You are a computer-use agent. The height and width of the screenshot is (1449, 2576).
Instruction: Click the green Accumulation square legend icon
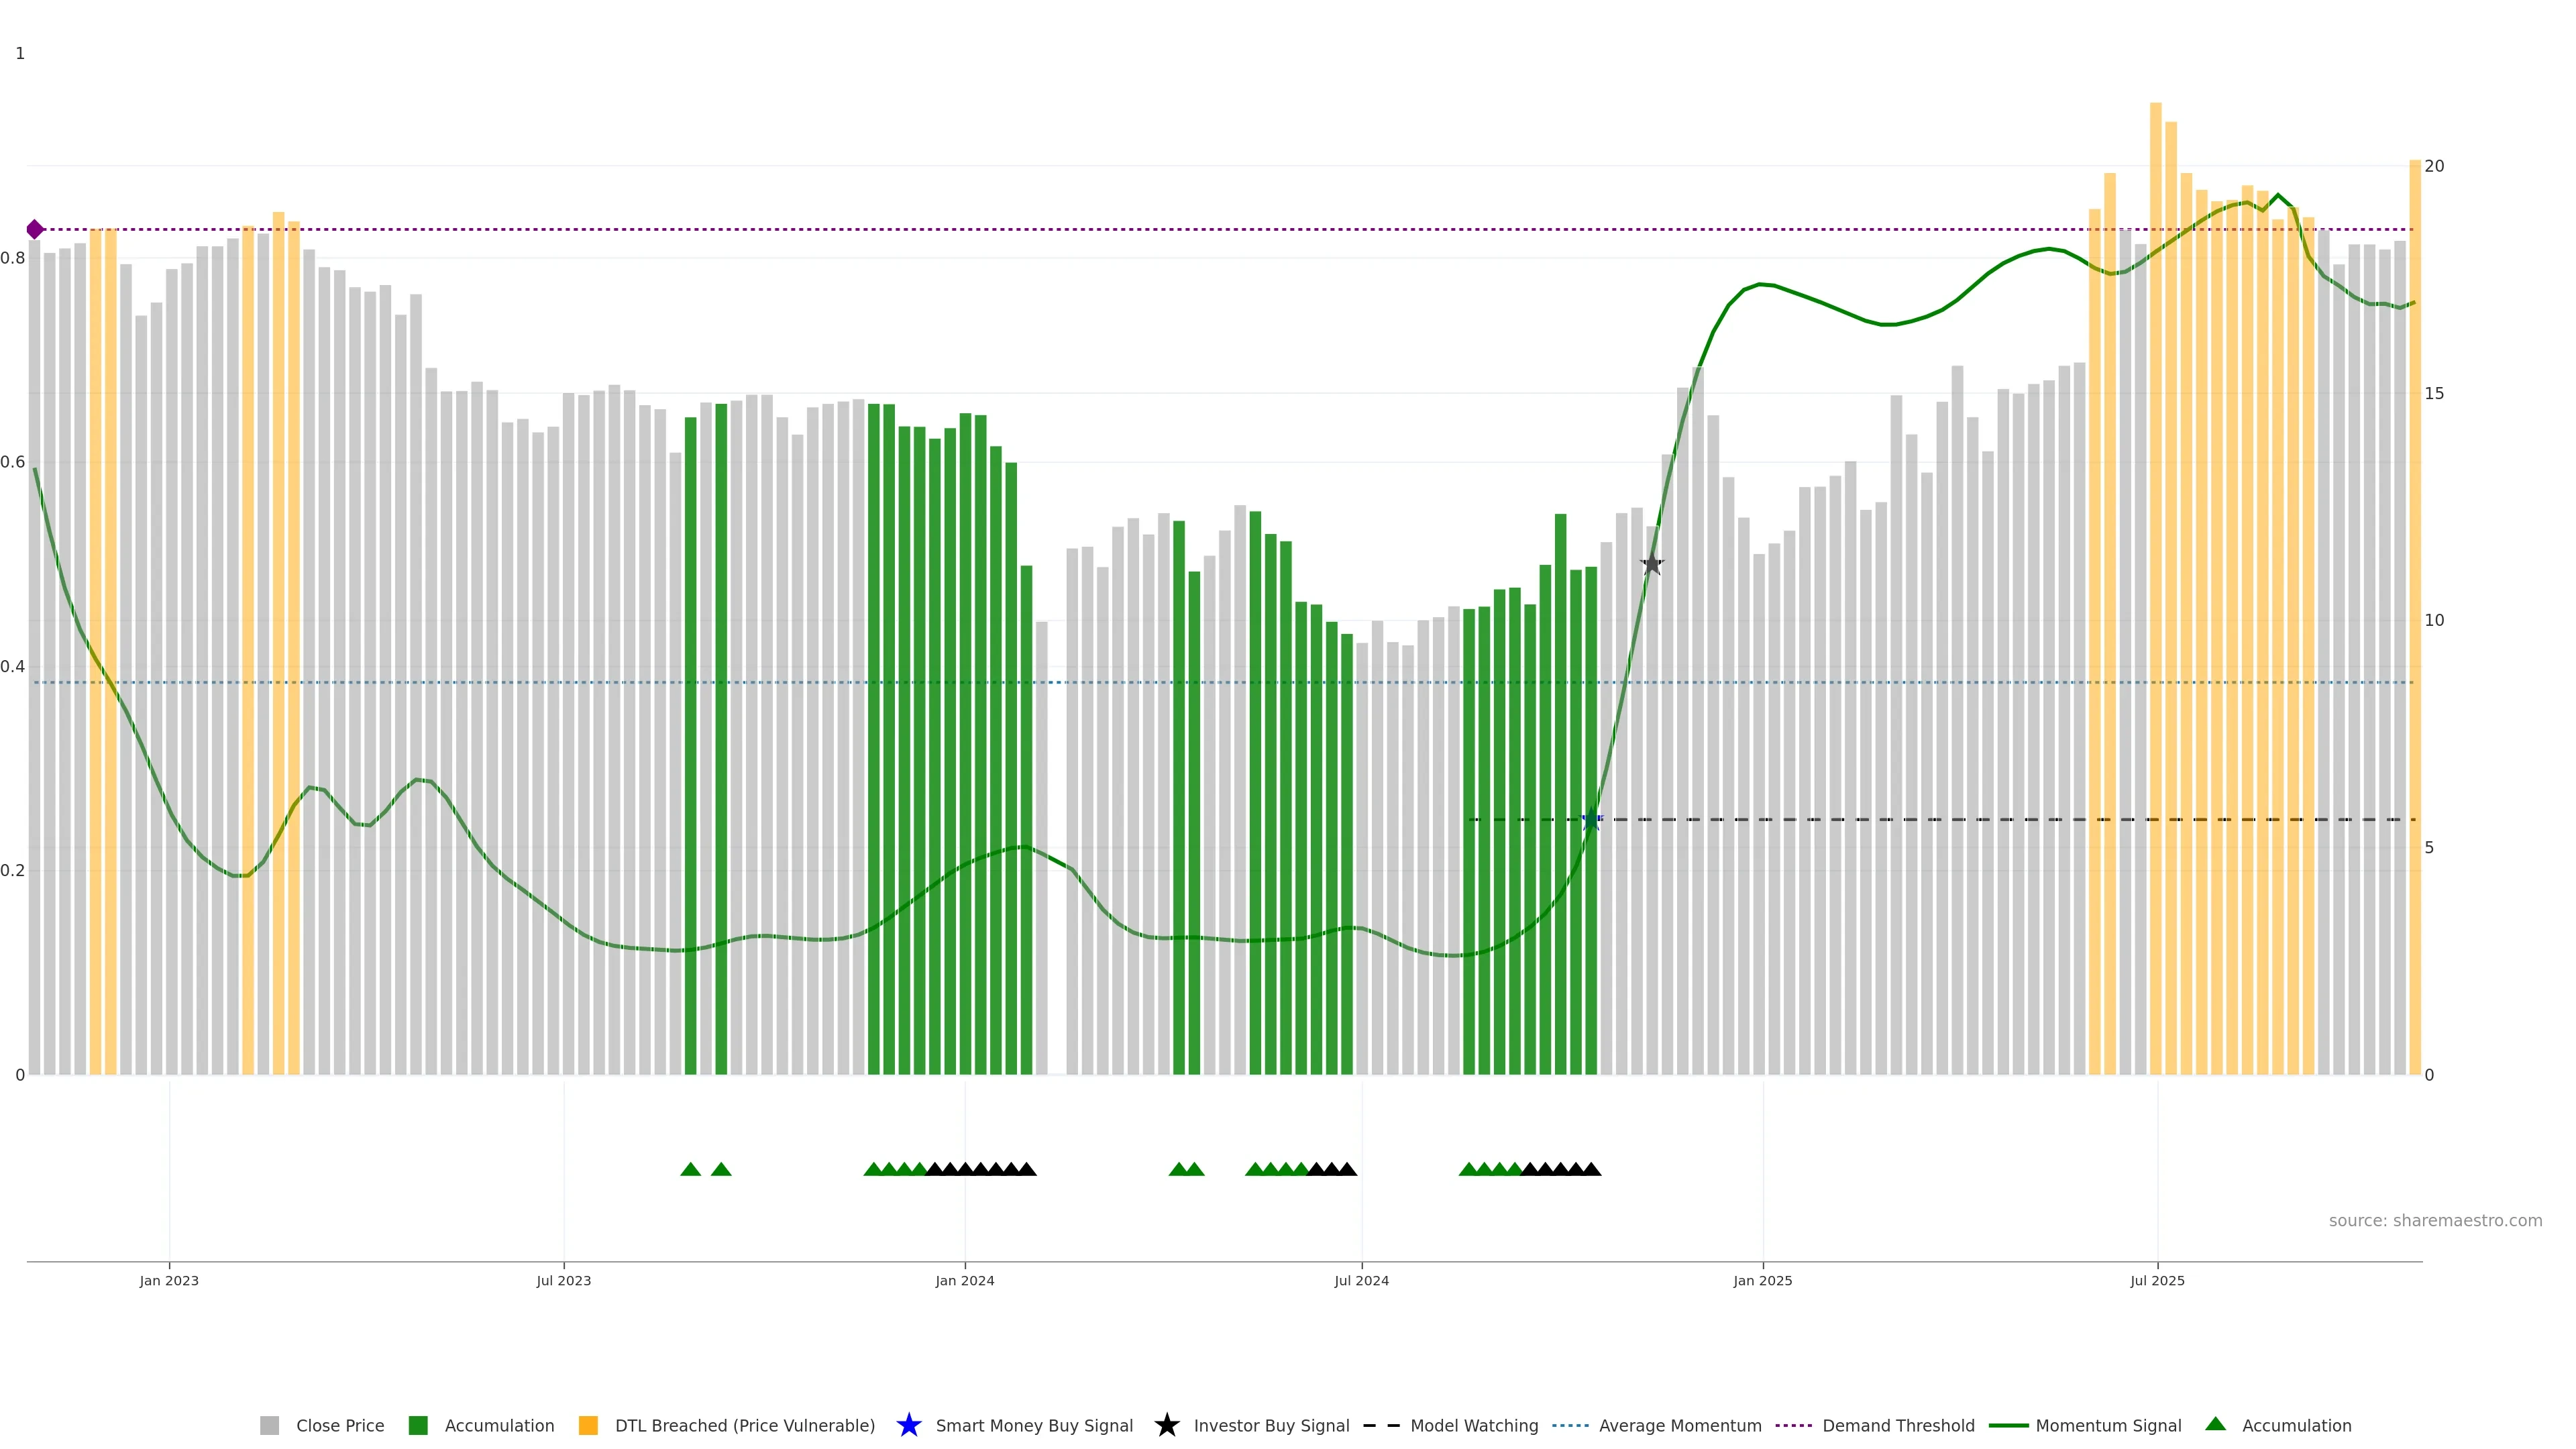tap(418, 1425)
